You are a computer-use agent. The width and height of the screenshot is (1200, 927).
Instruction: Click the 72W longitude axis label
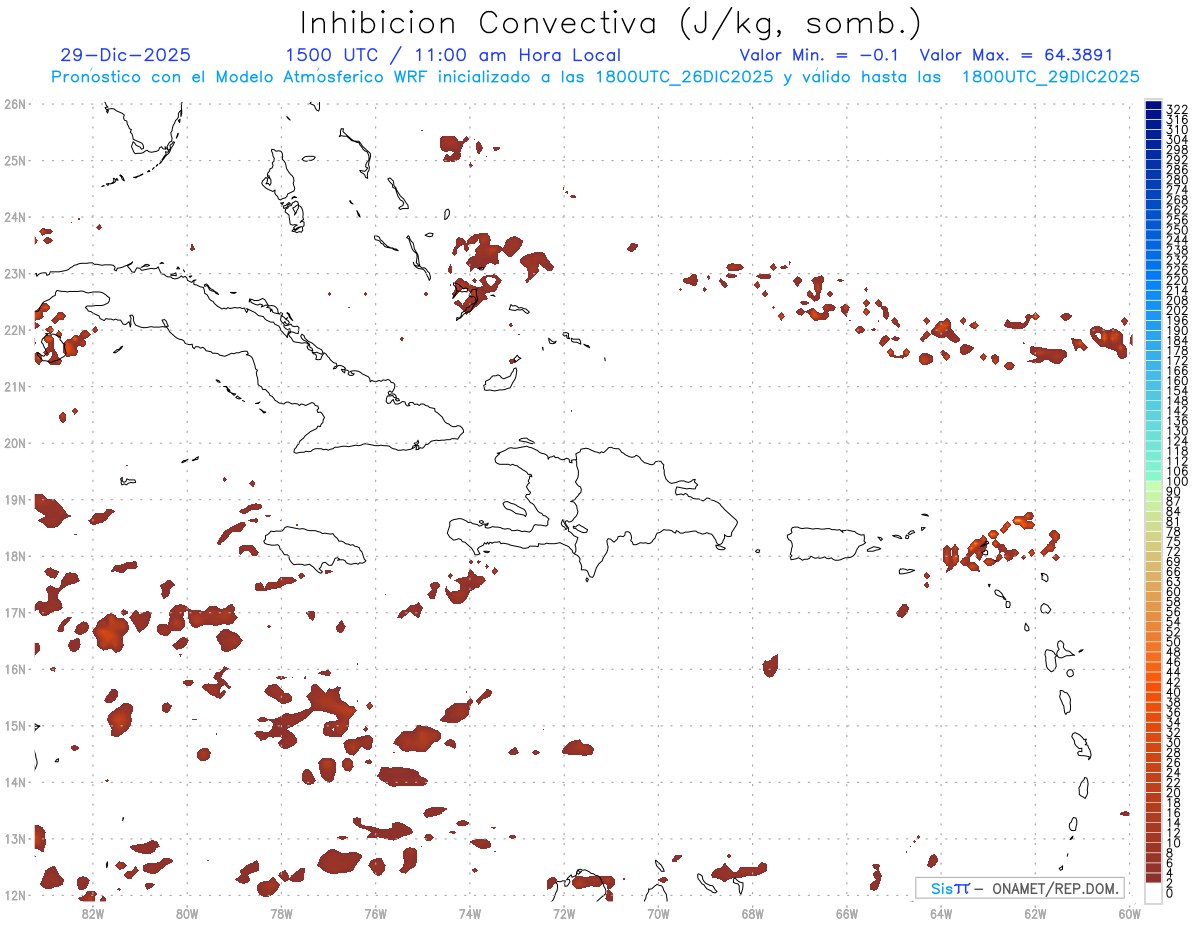coord(564,912)
